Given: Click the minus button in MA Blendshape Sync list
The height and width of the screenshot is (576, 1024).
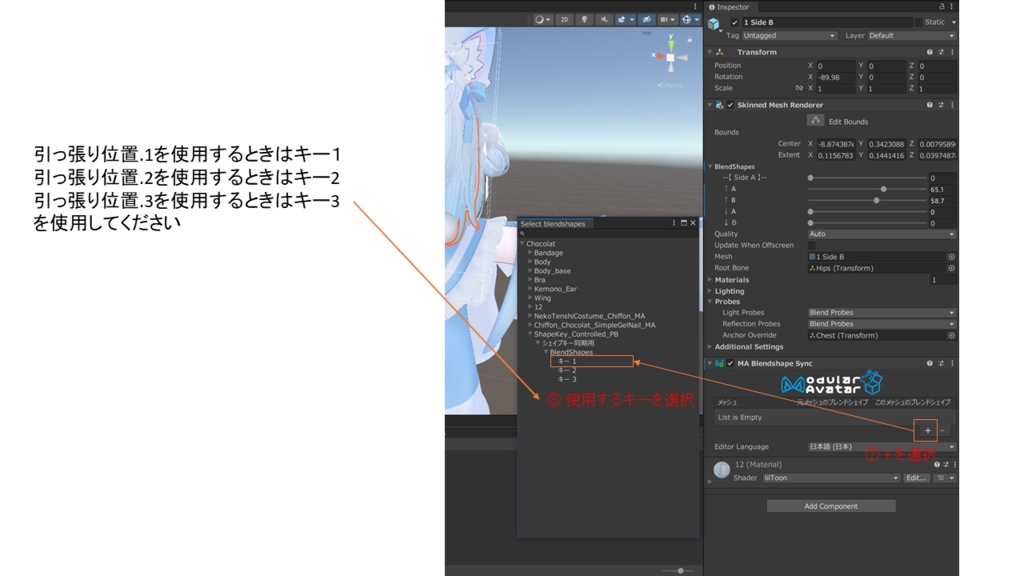Looking at the screenshot, I should [x=942, y=430].
